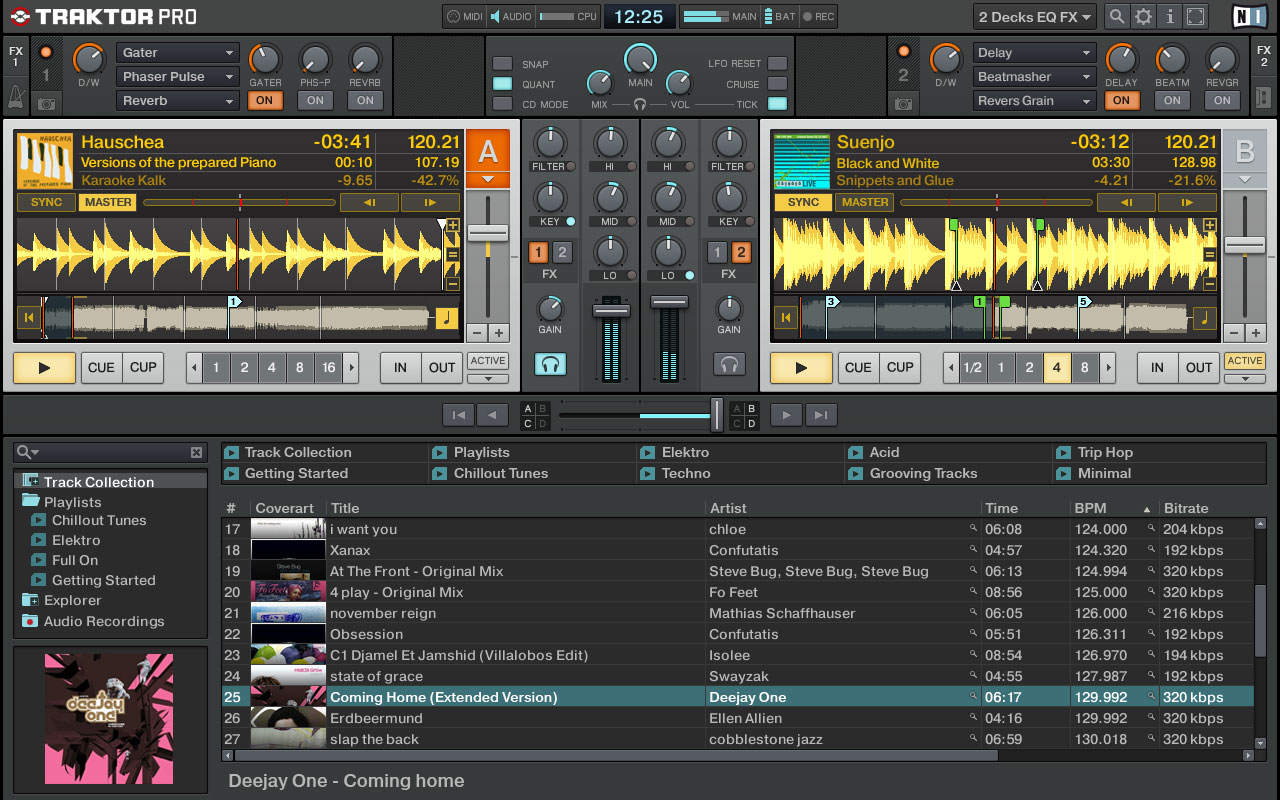
Task: Start playback on deck A
Action: (x=44, y=367)
